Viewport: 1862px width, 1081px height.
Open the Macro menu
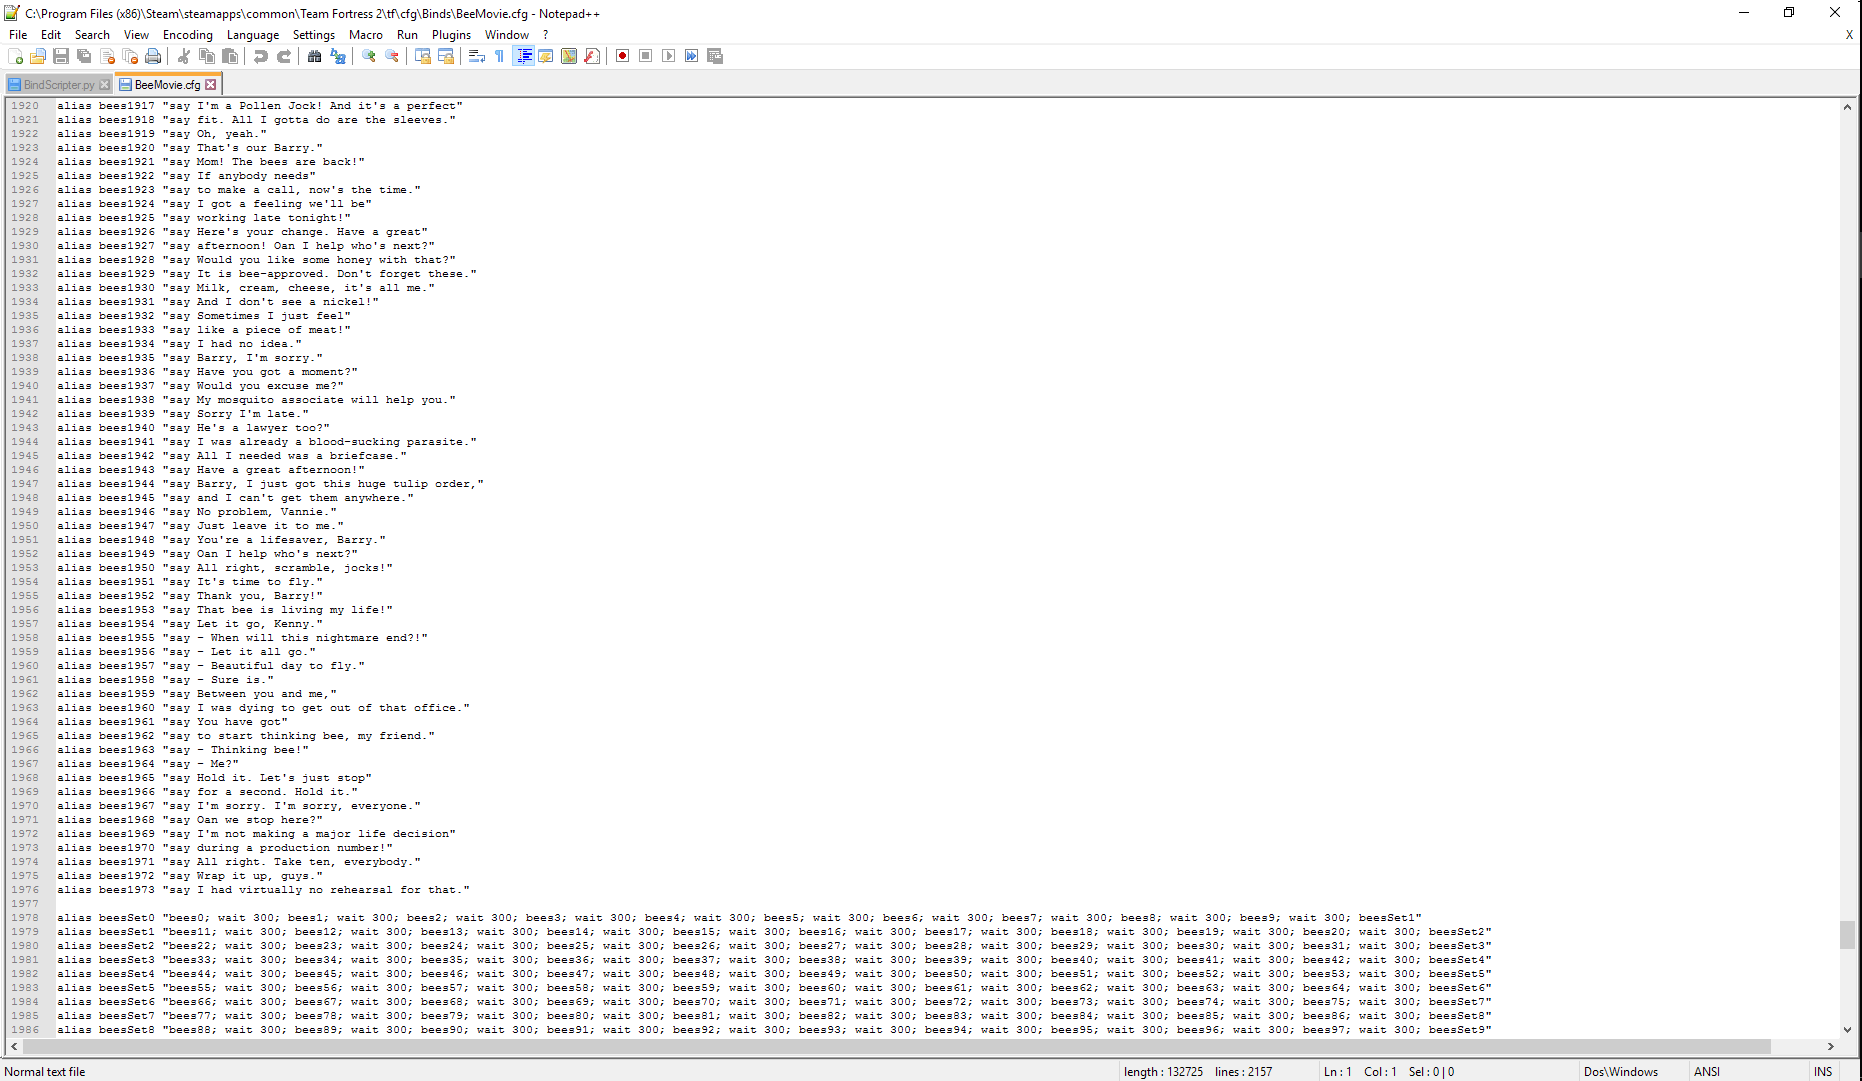pyautogui.click(x=365, y=35)
